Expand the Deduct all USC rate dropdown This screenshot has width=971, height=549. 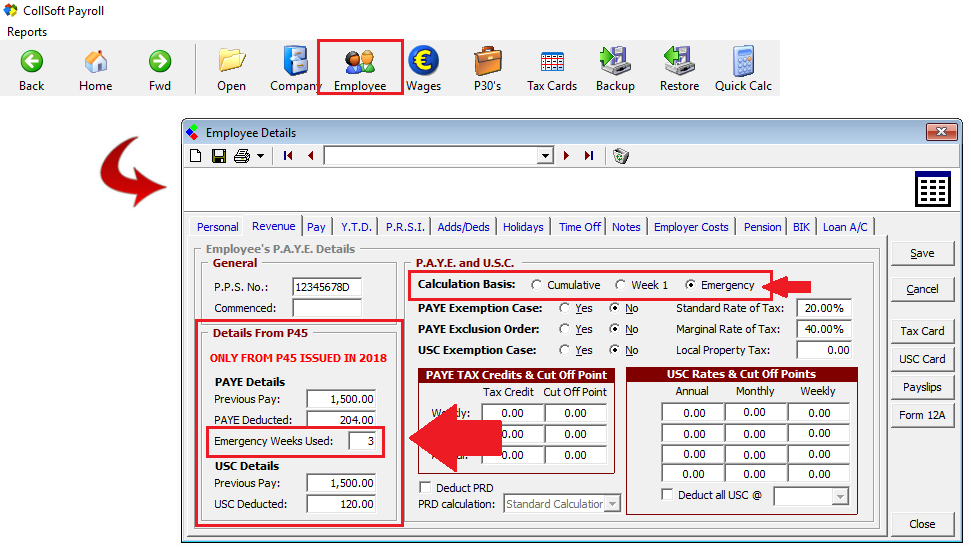pos(839,497)
